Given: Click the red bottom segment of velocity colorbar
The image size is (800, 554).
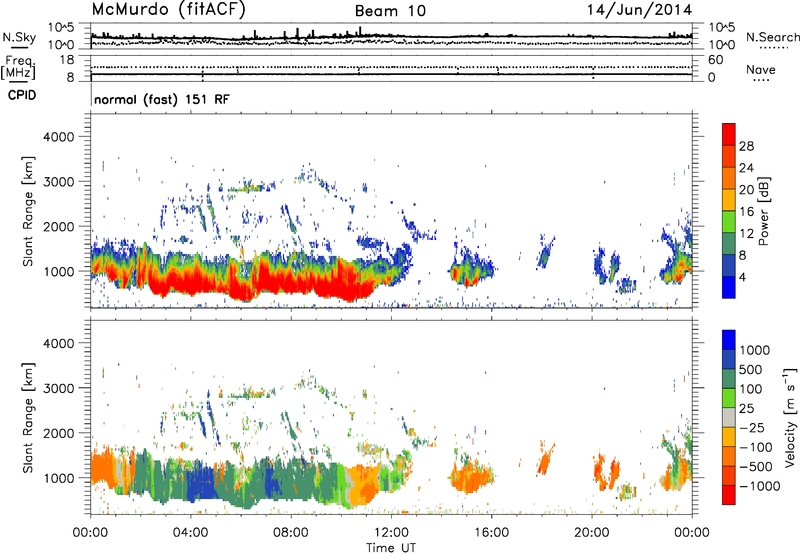Looking at the screenshot, I should [729, 495].
